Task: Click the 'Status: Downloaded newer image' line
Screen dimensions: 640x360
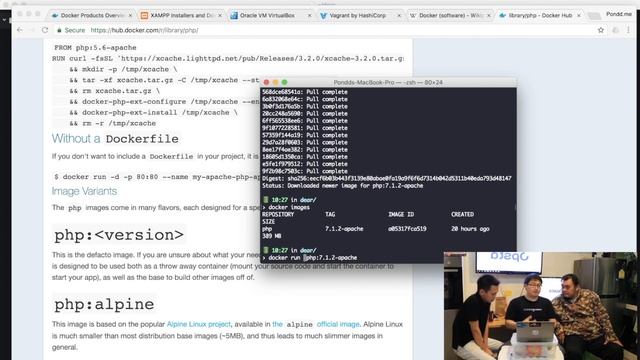Action: pos(342,186)
